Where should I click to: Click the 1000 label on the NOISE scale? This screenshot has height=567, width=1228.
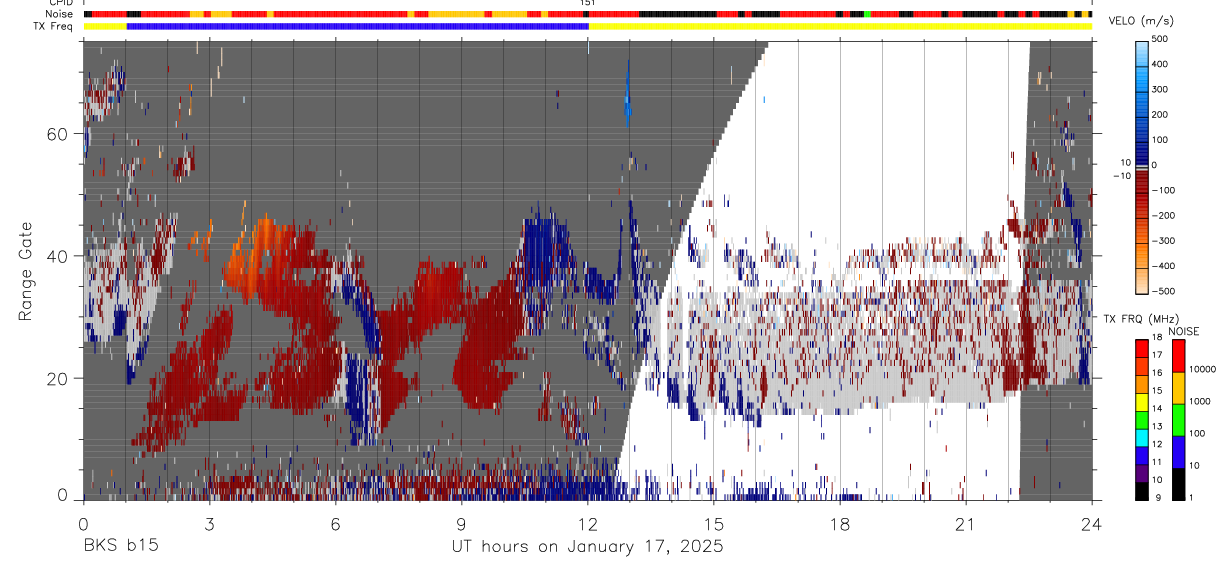click(1200, 401)
